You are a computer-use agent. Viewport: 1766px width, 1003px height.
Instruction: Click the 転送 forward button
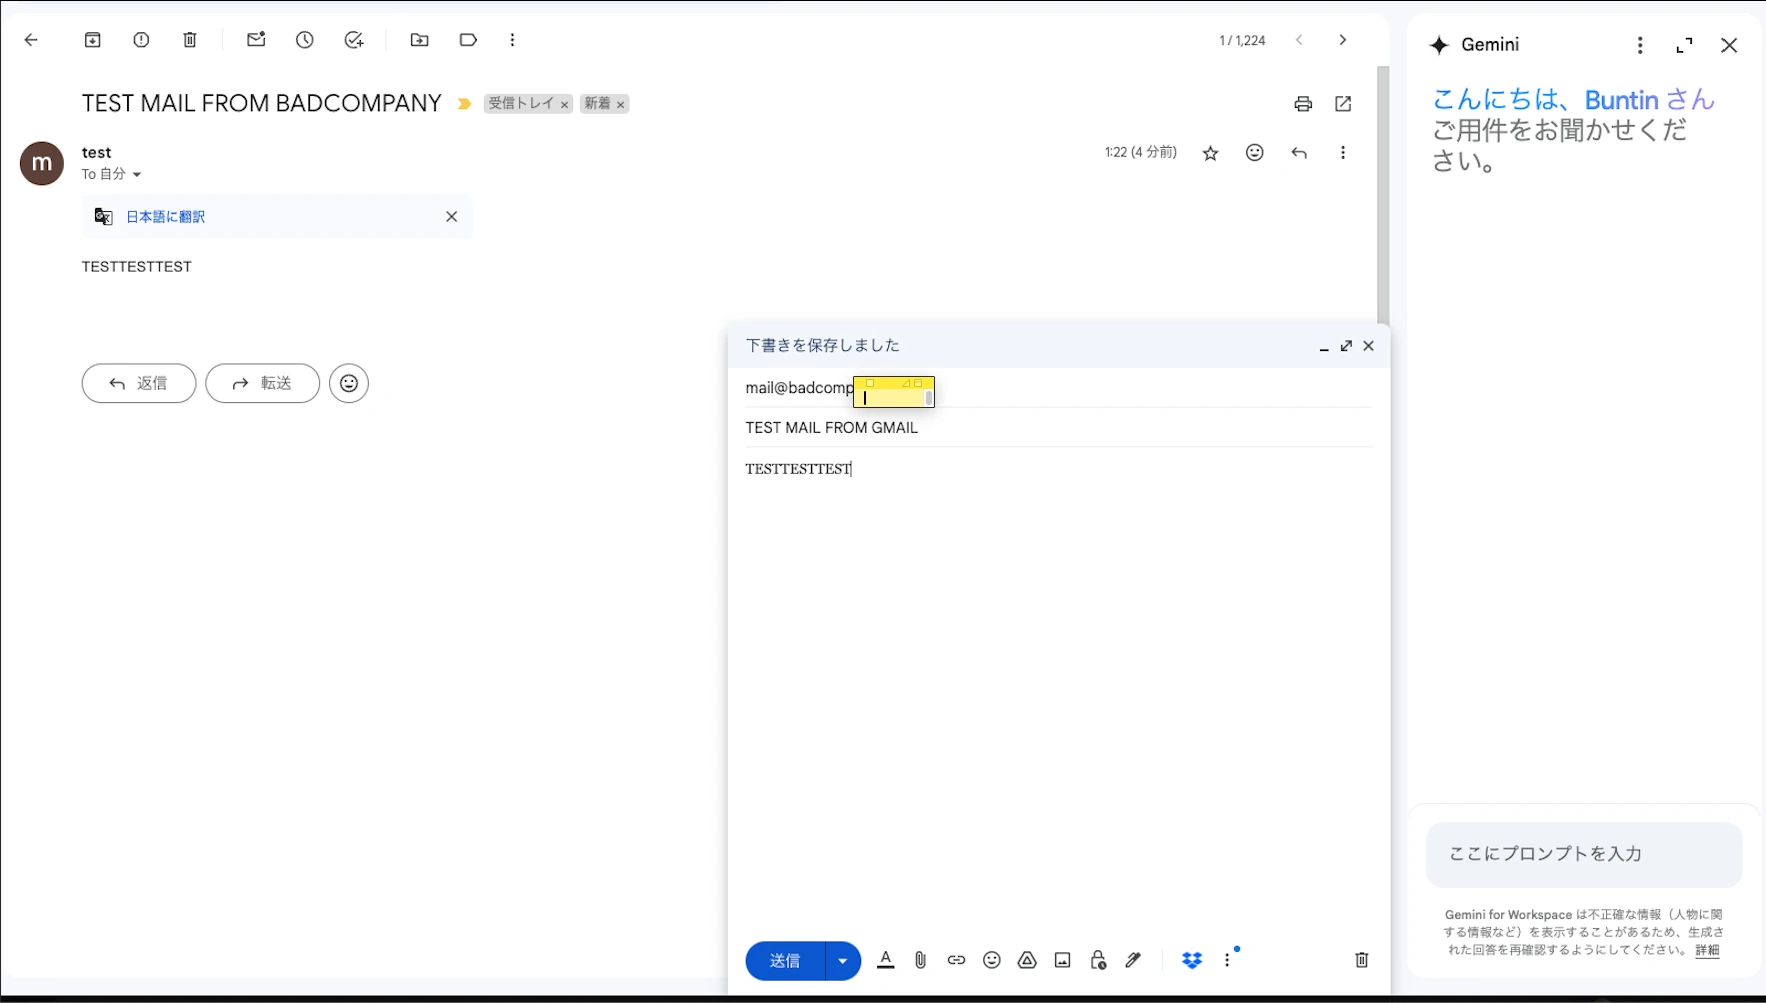click(262, 383)
